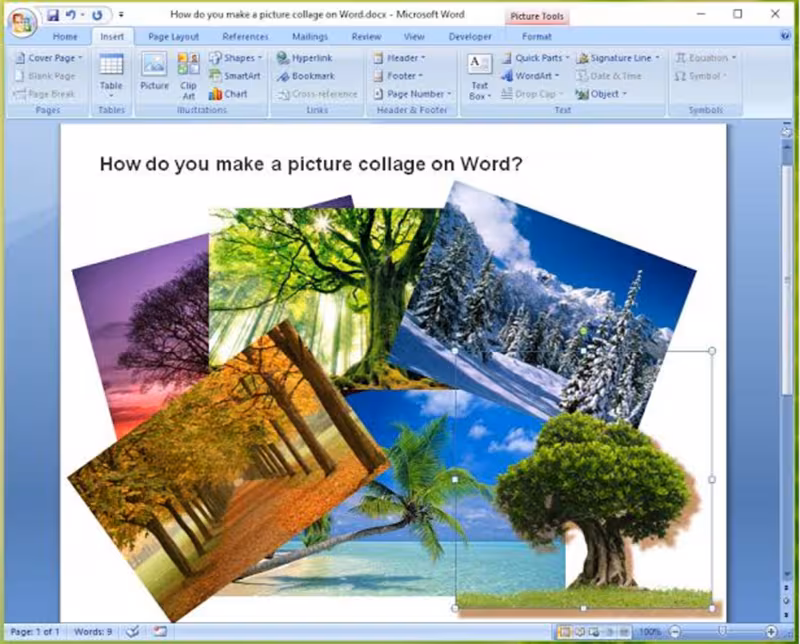Screen dimensions: 800x644
Task: Open the Table dropdown
Action: 111,76
